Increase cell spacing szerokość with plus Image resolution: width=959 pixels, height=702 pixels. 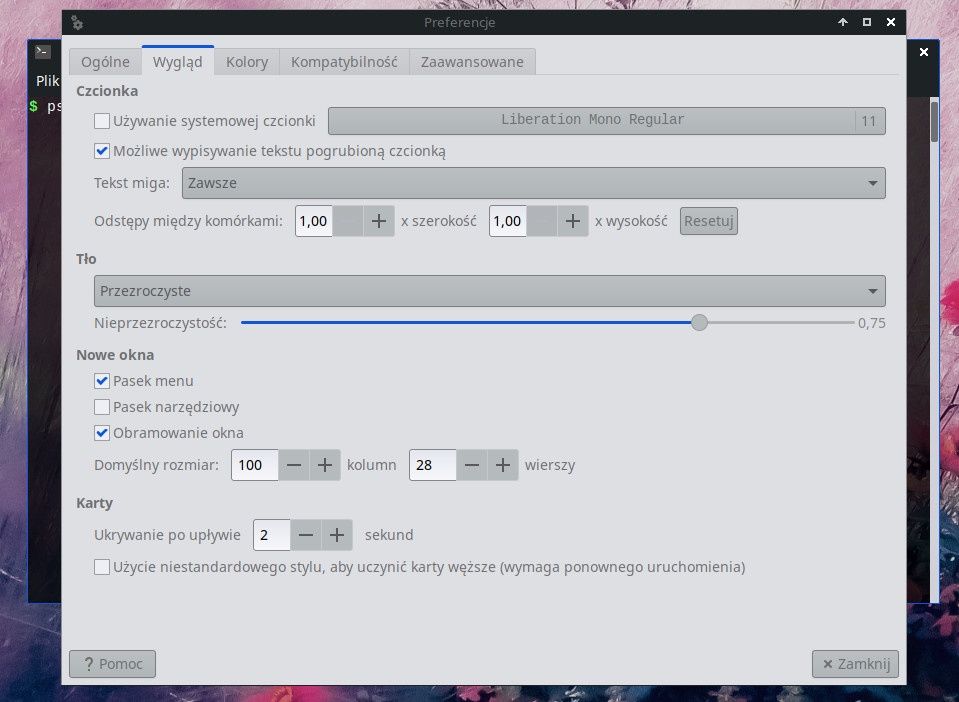379,221
